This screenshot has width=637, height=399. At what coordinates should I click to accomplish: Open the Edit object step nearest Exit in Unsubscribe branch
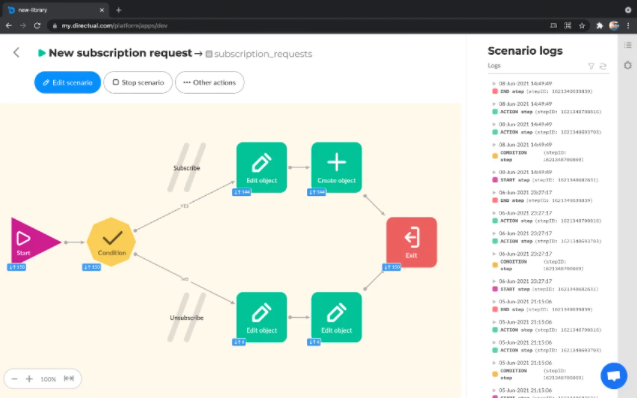pos(336,317)
